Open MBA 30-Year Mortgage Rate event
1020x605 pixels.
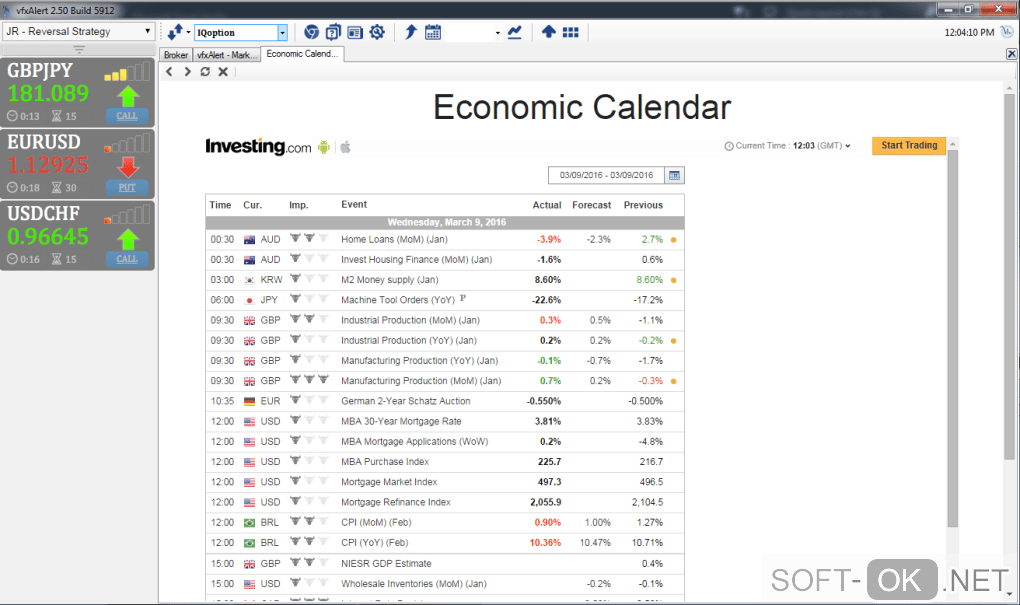pyautogui.click(x=401, y=422)
